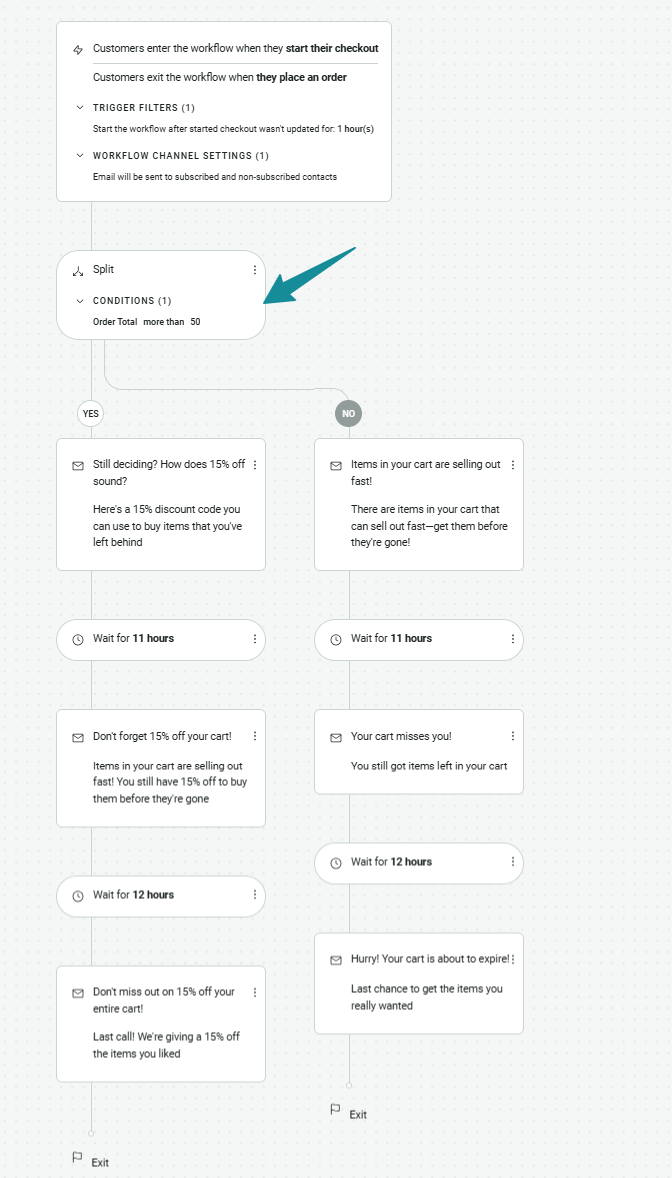Click the envelope on 'Items selling out fast' email

coord(336,465)
